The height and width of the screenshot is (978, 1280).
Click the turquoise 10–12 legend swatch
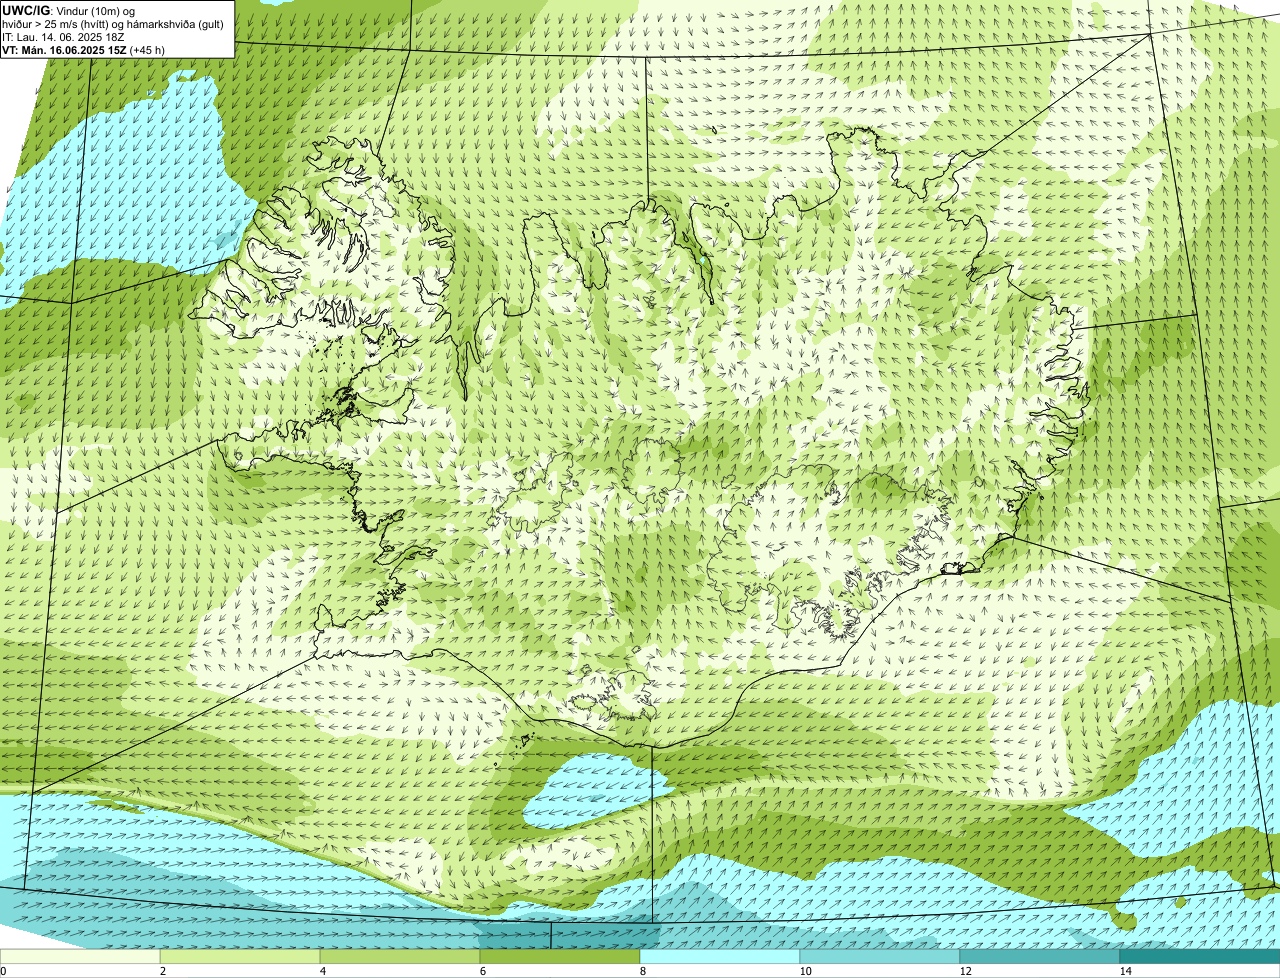(x=880, y=957)
